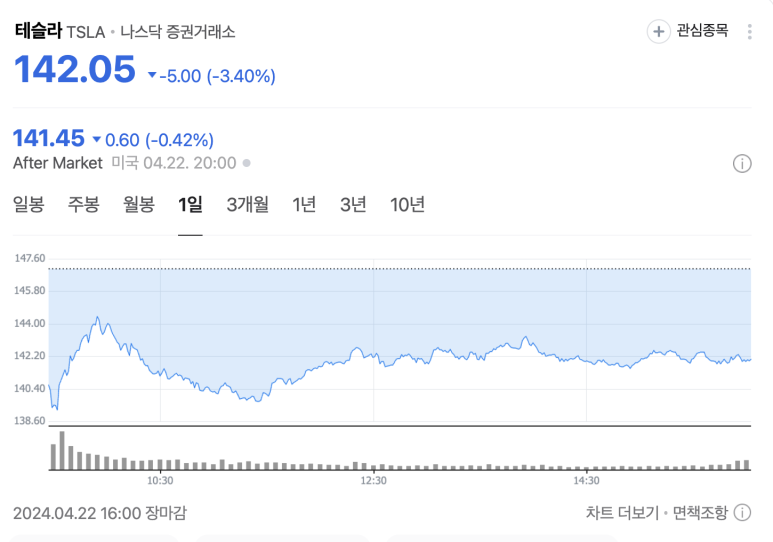Click the 141.45 after-market price
Image resolution: width=773 pixels, height=542 pixels.
[48, 138]
